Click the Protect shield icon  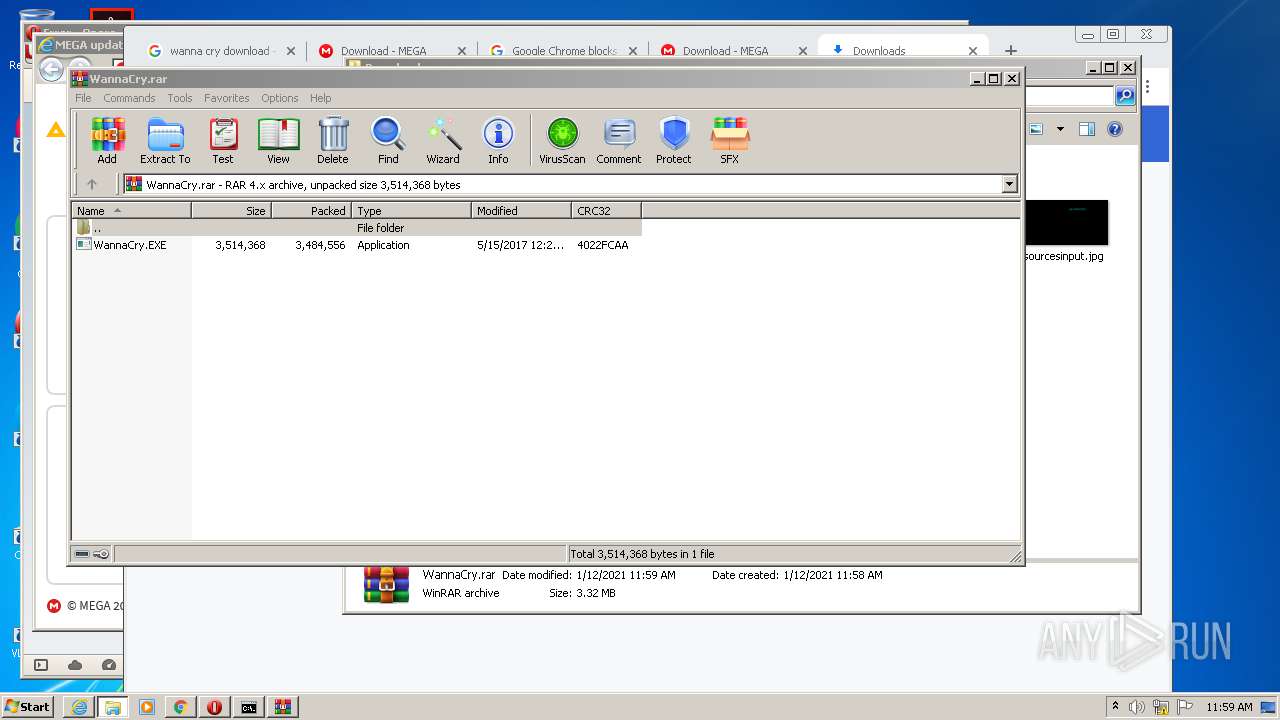674,141
